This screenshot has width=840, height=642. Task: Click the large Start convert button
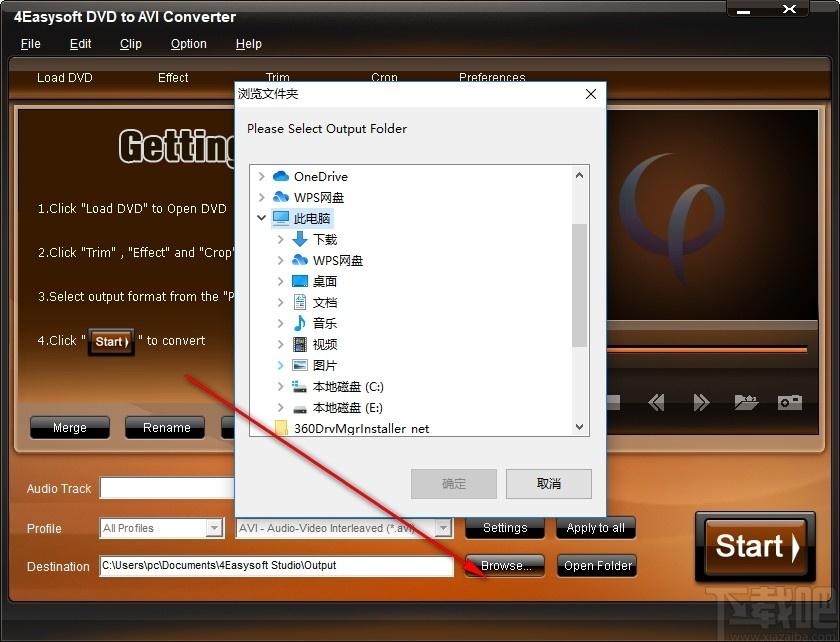point(755,547)
